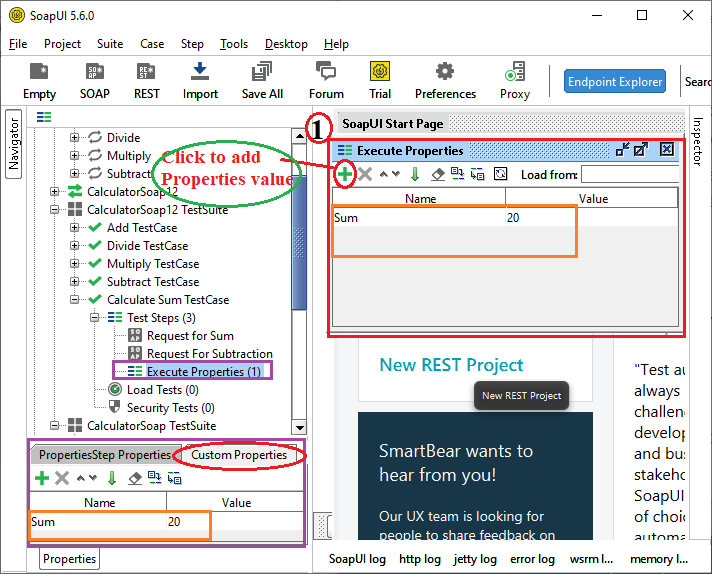The height and width of the screenshot is (574, 712).
Task: Open the Suite menu
Action: coord(110,44)
